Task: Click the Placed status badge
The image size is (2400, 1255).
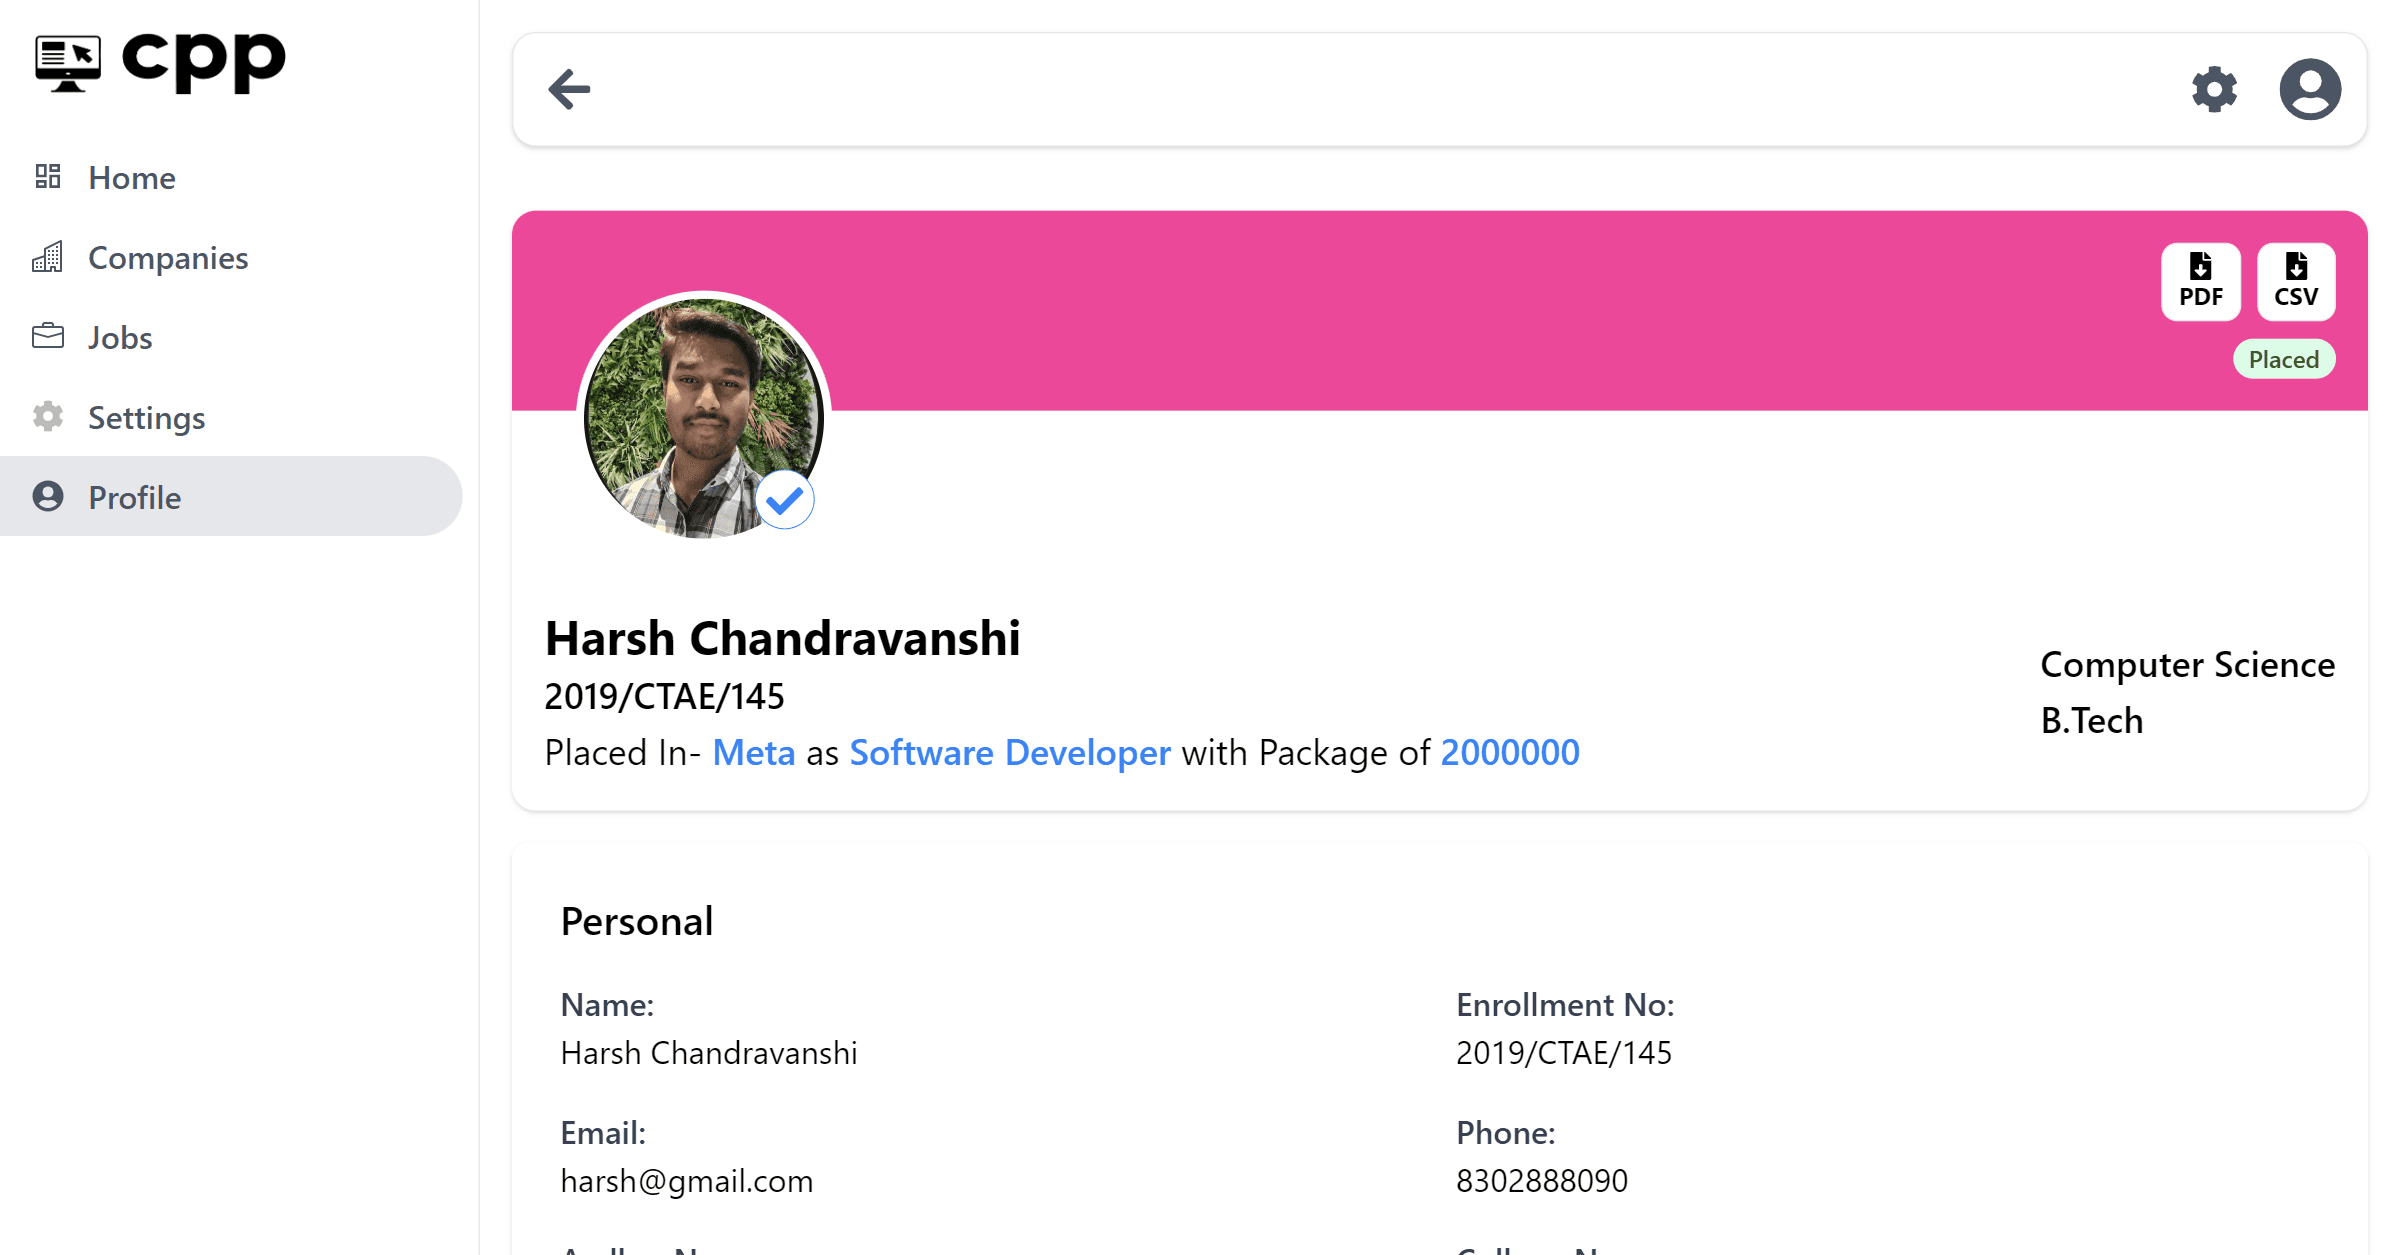Action: click(2284, 359)
